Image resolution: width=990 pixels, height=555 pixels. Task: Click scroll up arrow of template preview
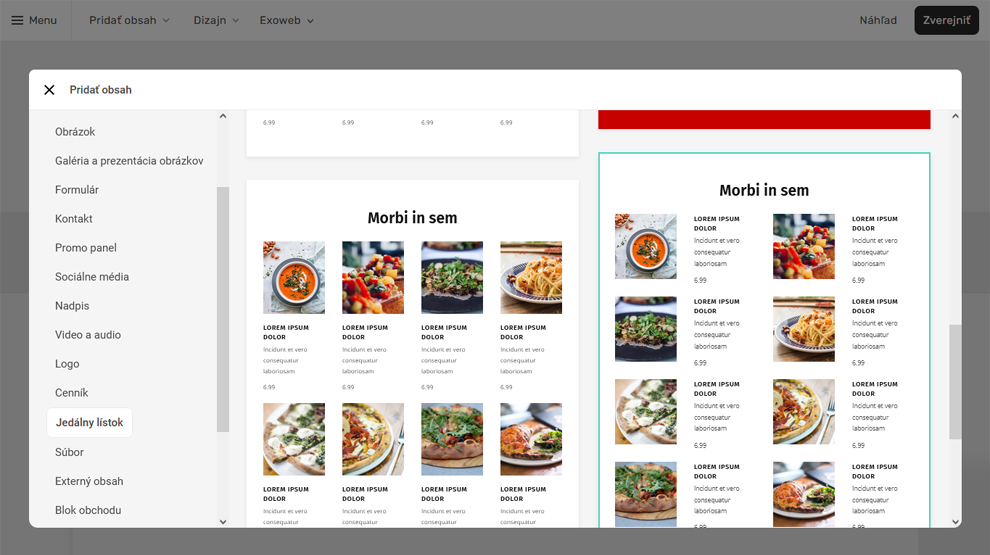pos(955,117)
